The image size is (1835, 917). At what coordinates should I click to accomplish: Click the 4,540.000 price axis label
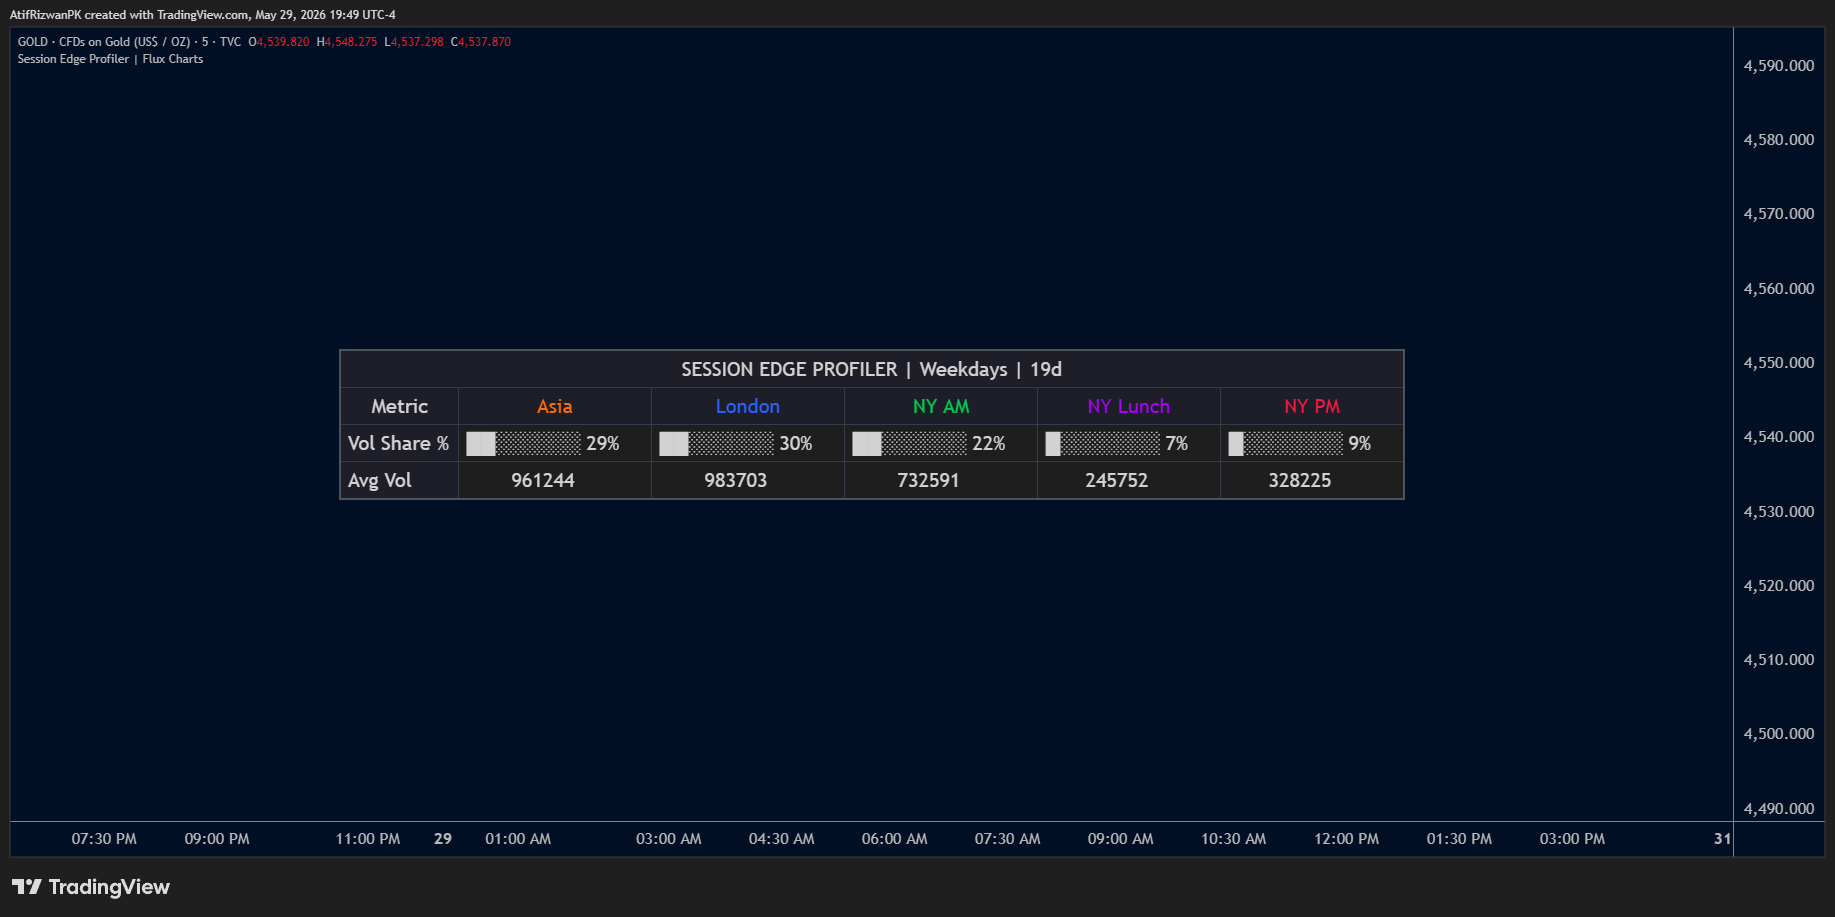point(1778,437)
